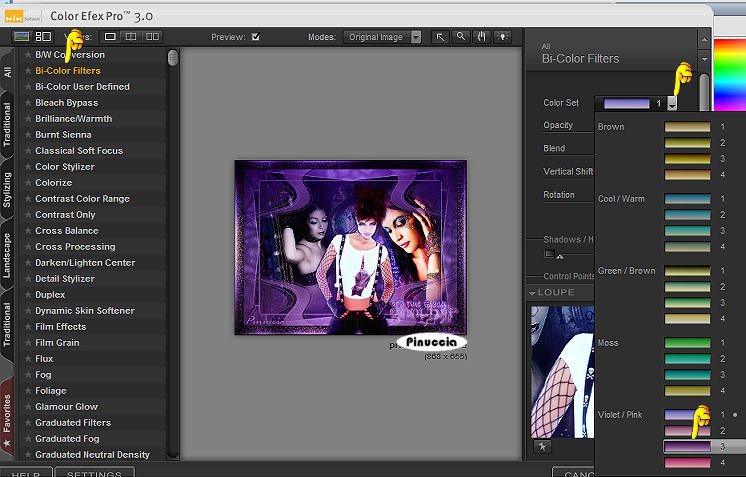Switch to the Stylizing category tab

pos(8,188)
